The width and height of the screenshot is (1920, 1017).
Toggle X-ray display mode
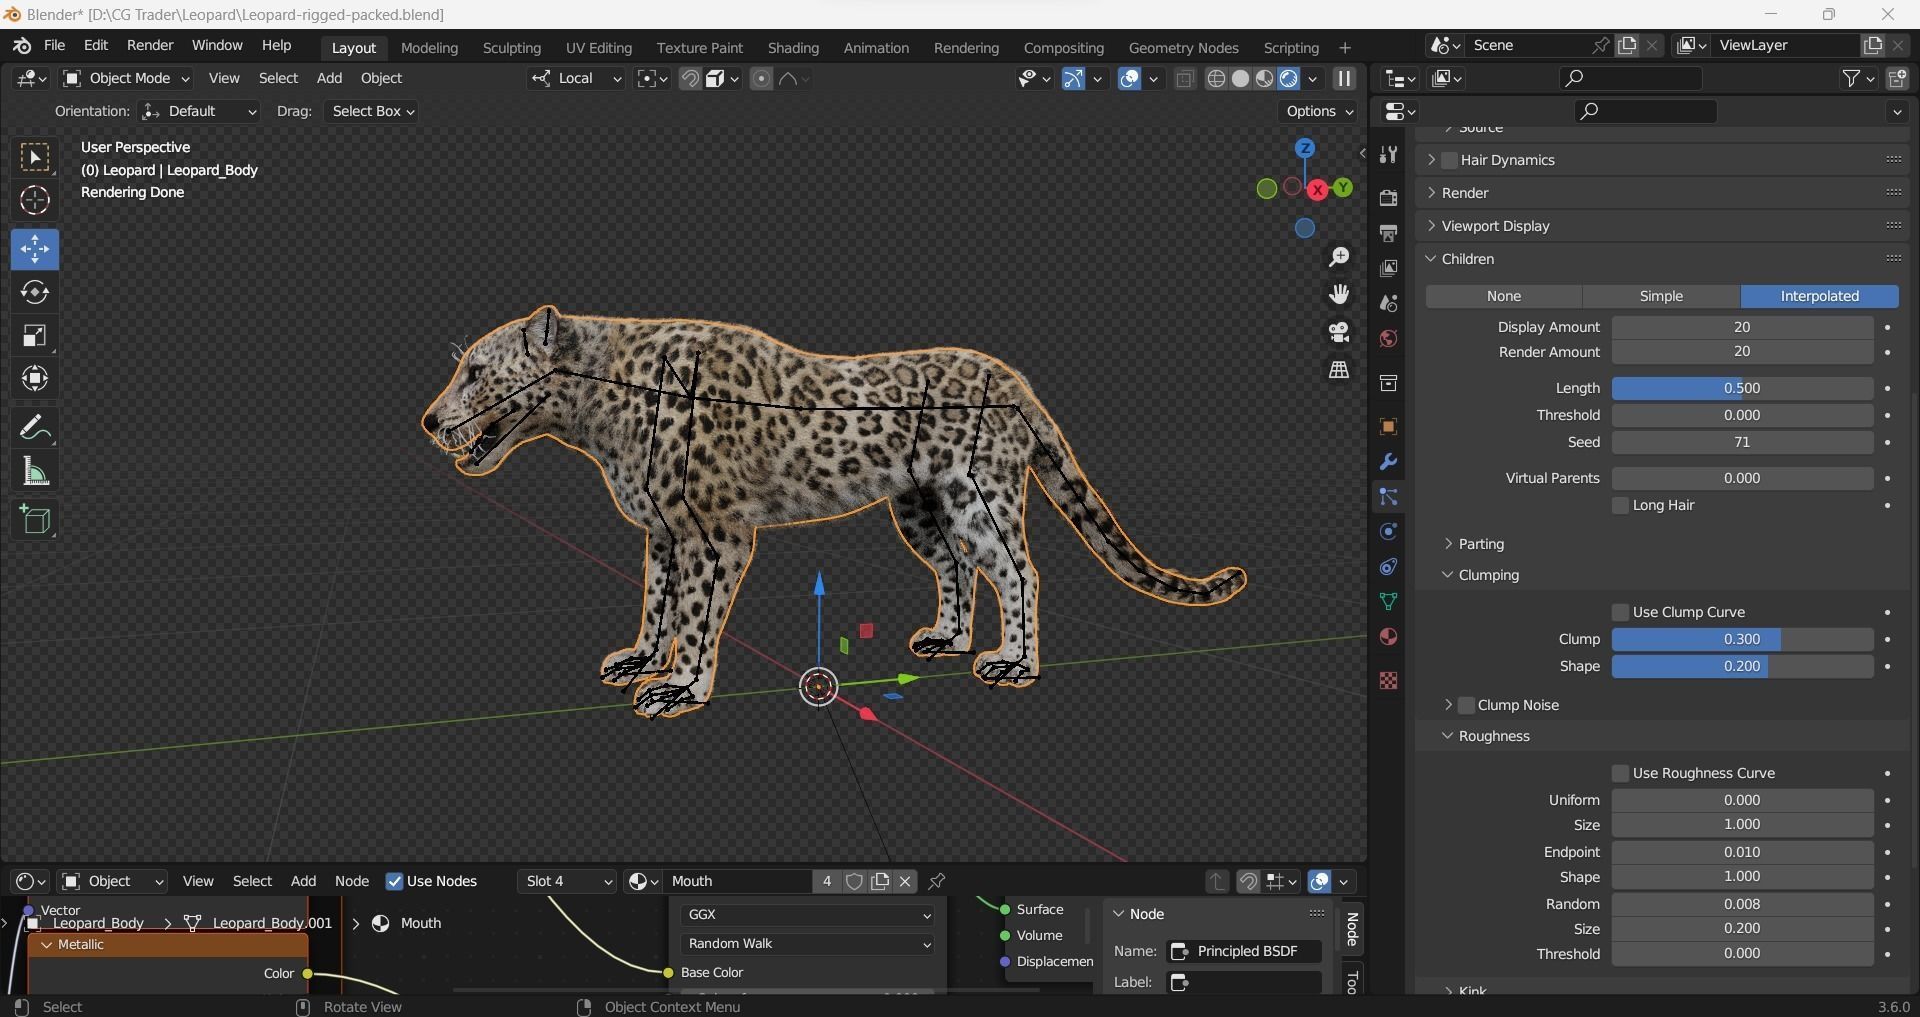point(1185,79)
